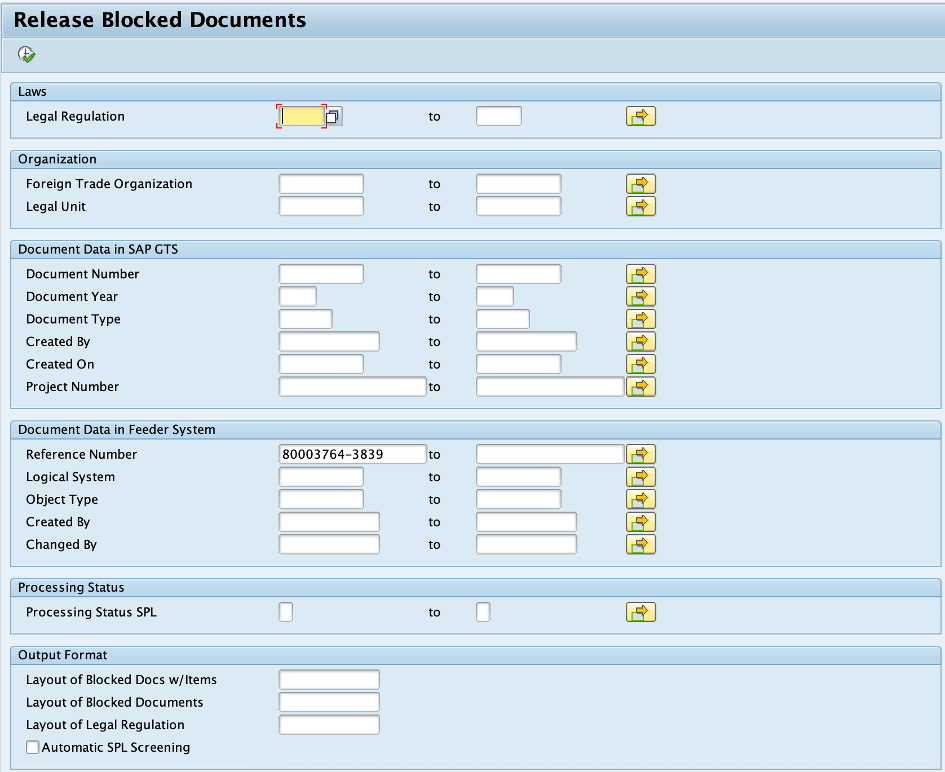Viewport: 945px width, 772px height.
Task: Open multiple selection for Foreign Trade Organization
Action: (x=641, y=184)
